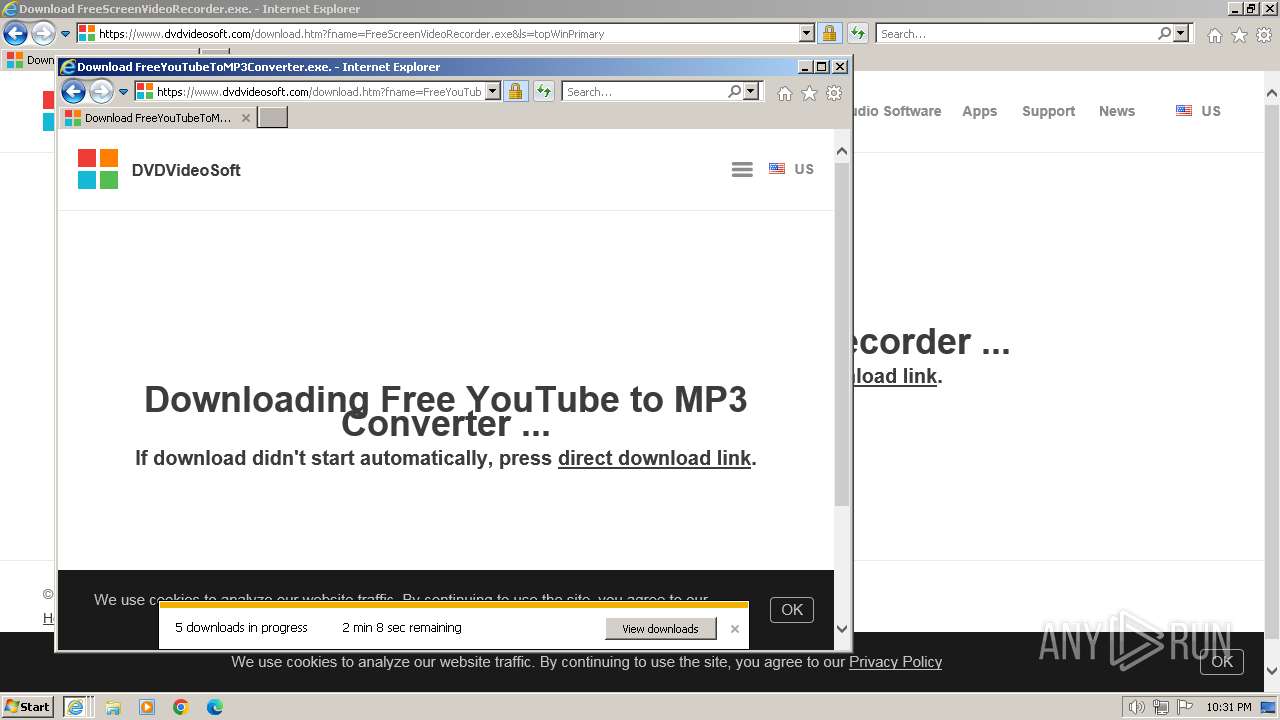1280x720 pixels.
Task: Click the front window address bar URL
Action: pyautogui.click(x=318, y=92)
